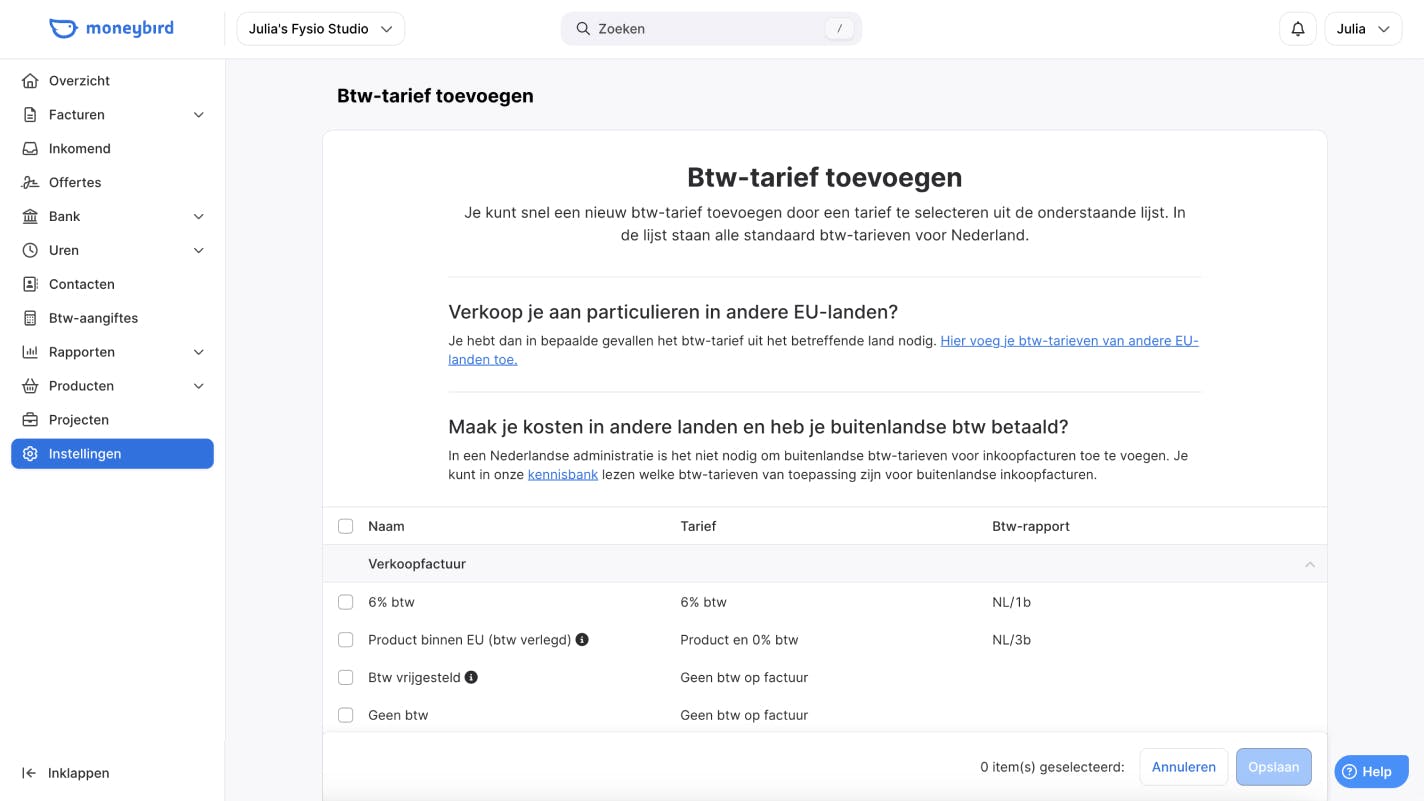The height and width of the screenshot is (801, 1424).
Task: Go to the Projecten section
Action: coord(79,419)
